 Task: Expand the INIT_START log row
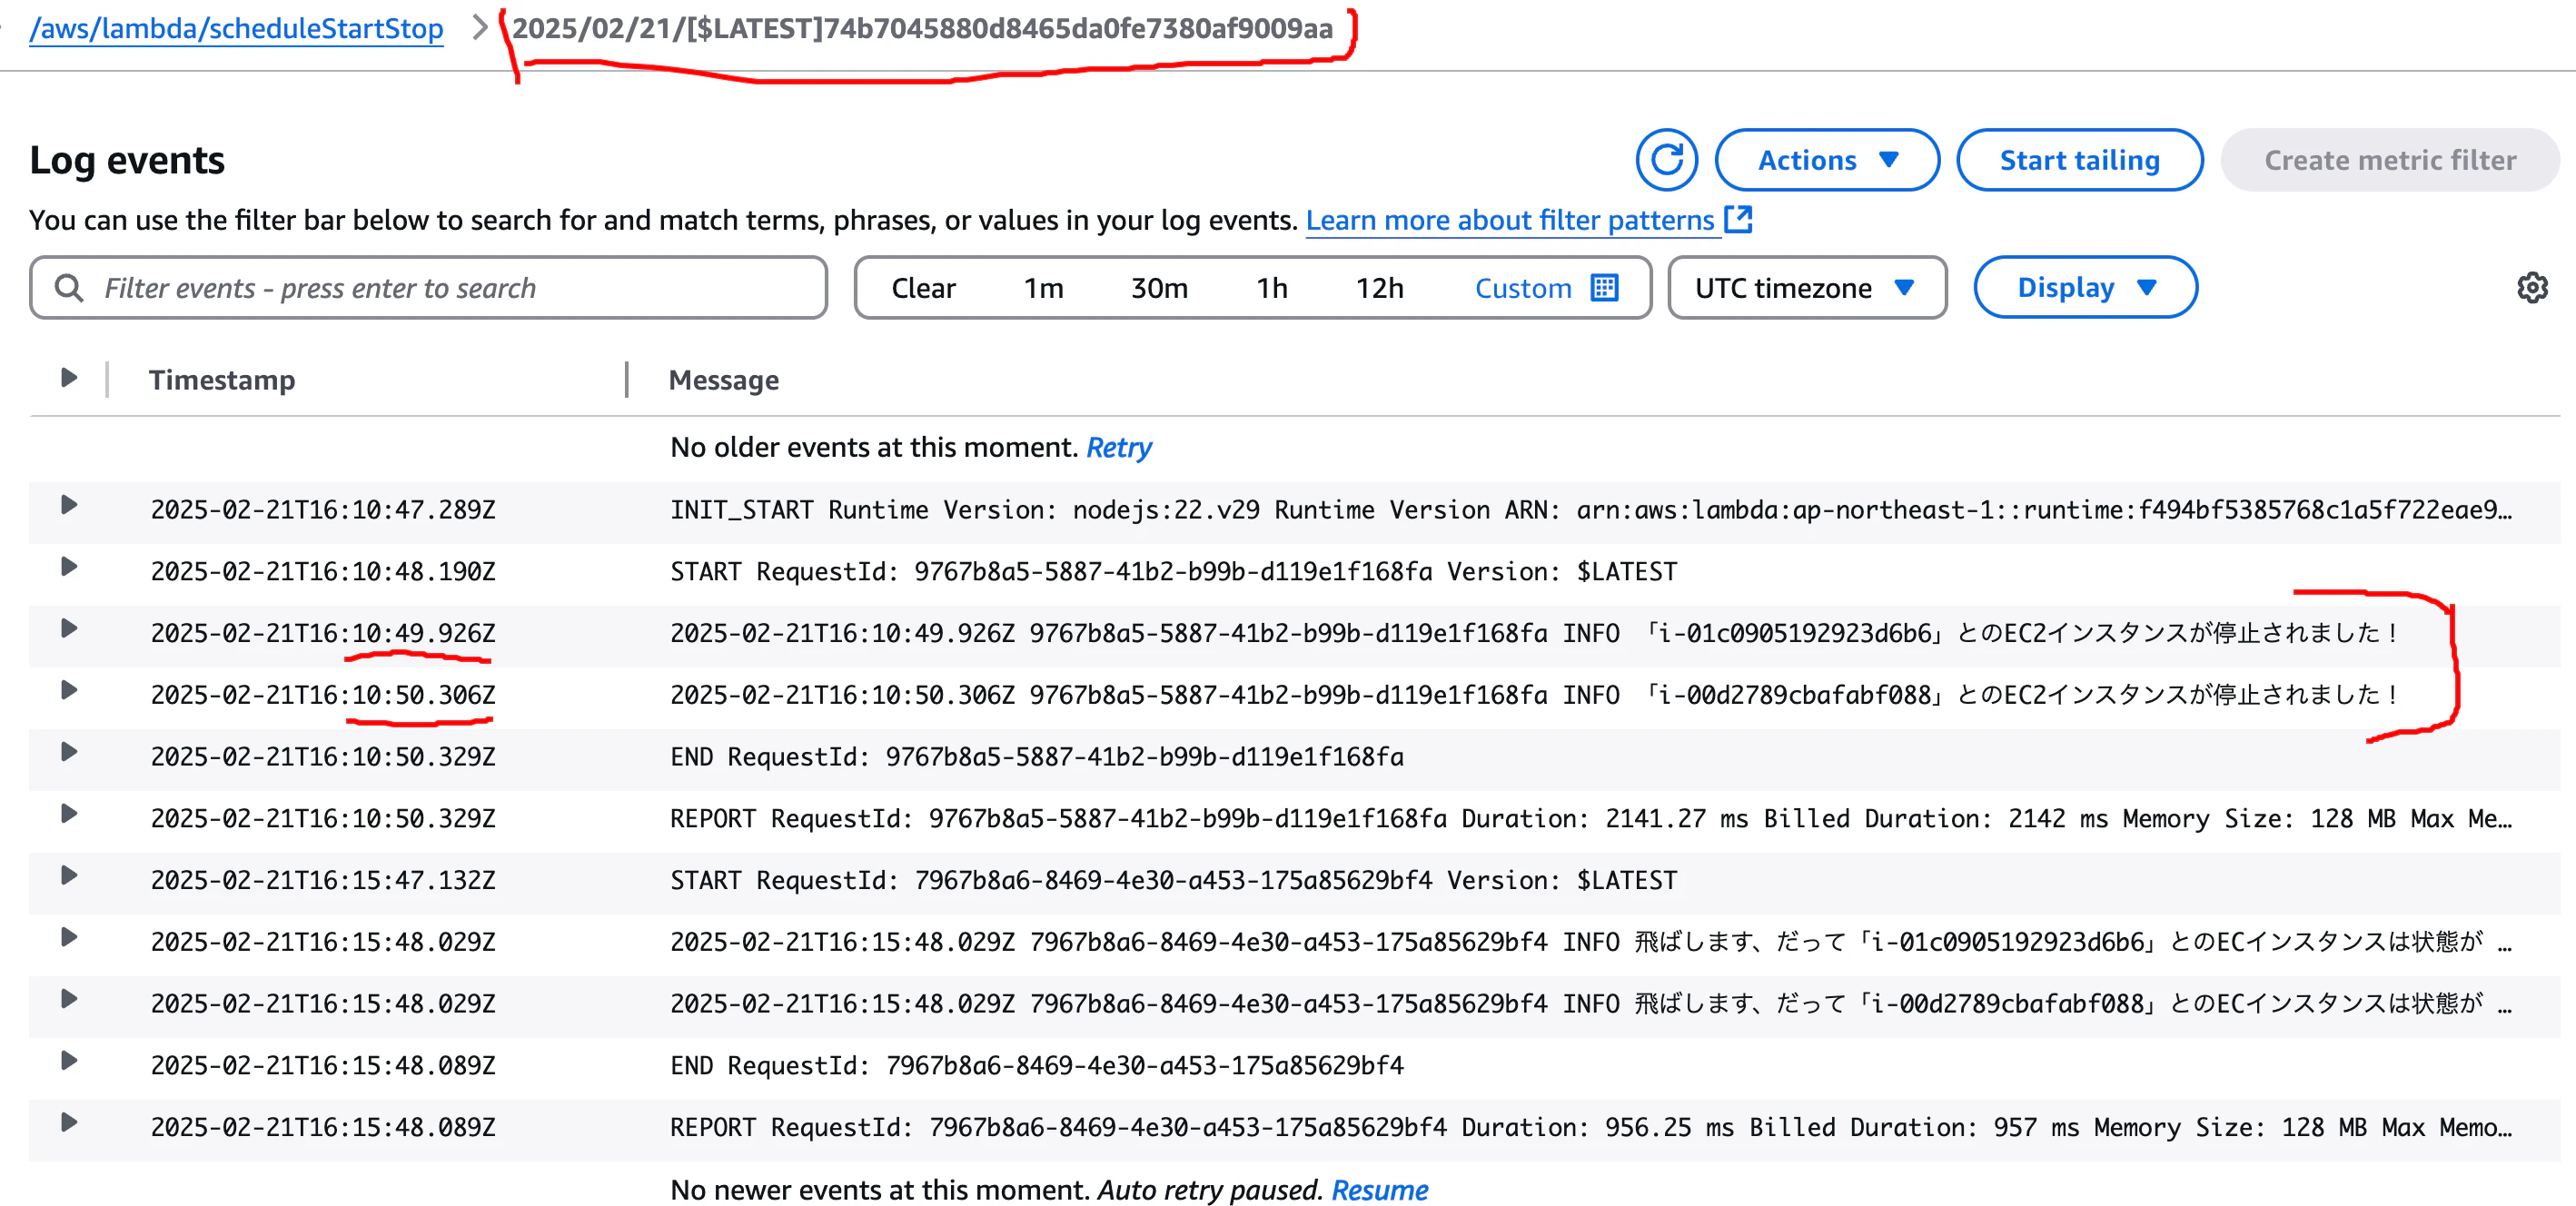click(x=69, y=505)
